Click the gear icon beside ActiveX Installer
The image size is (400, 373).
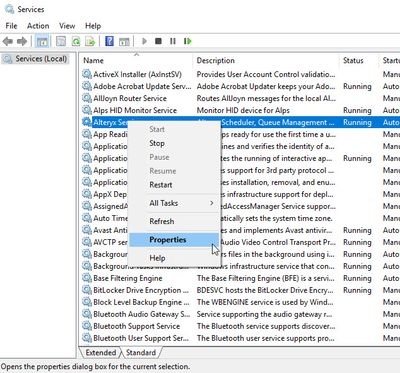tap(87, 74)
